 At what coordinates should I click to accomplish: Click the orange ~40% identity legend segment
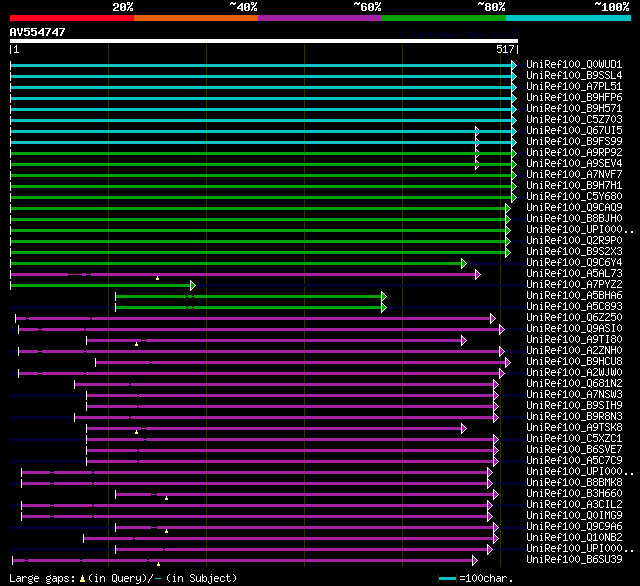click(196, 18)
